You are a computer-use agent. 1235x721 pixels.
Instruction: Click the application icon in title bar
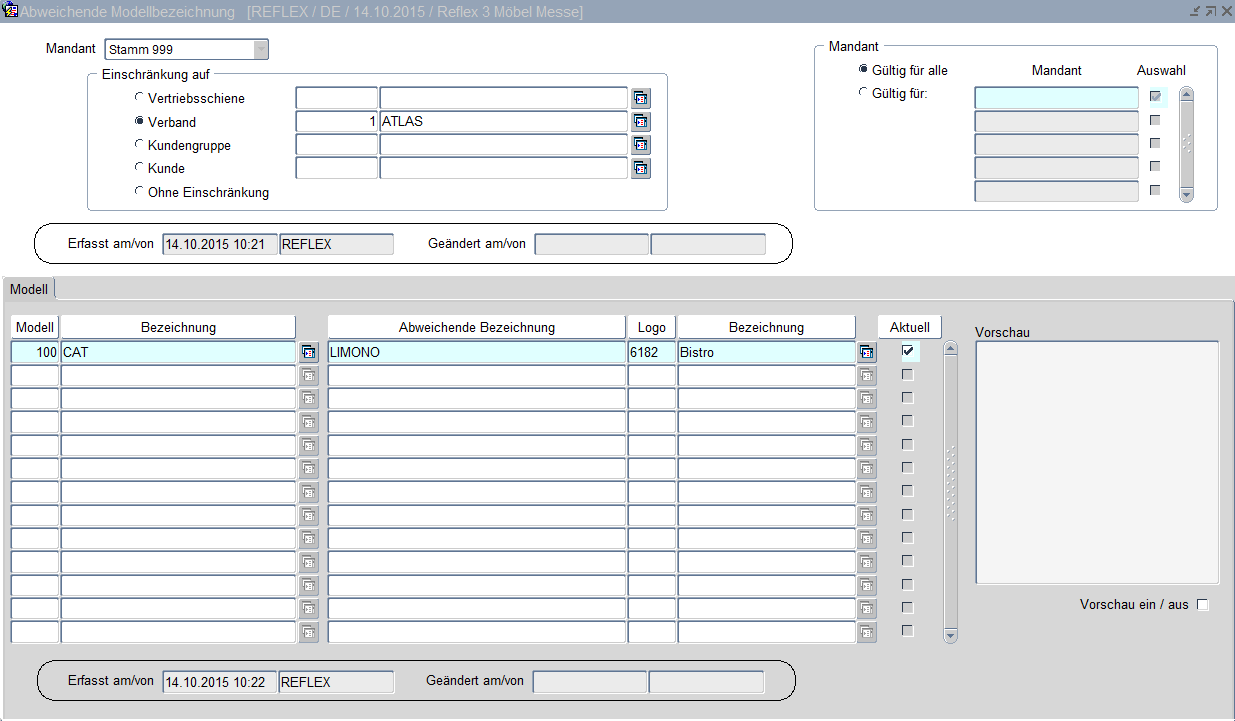11,12
